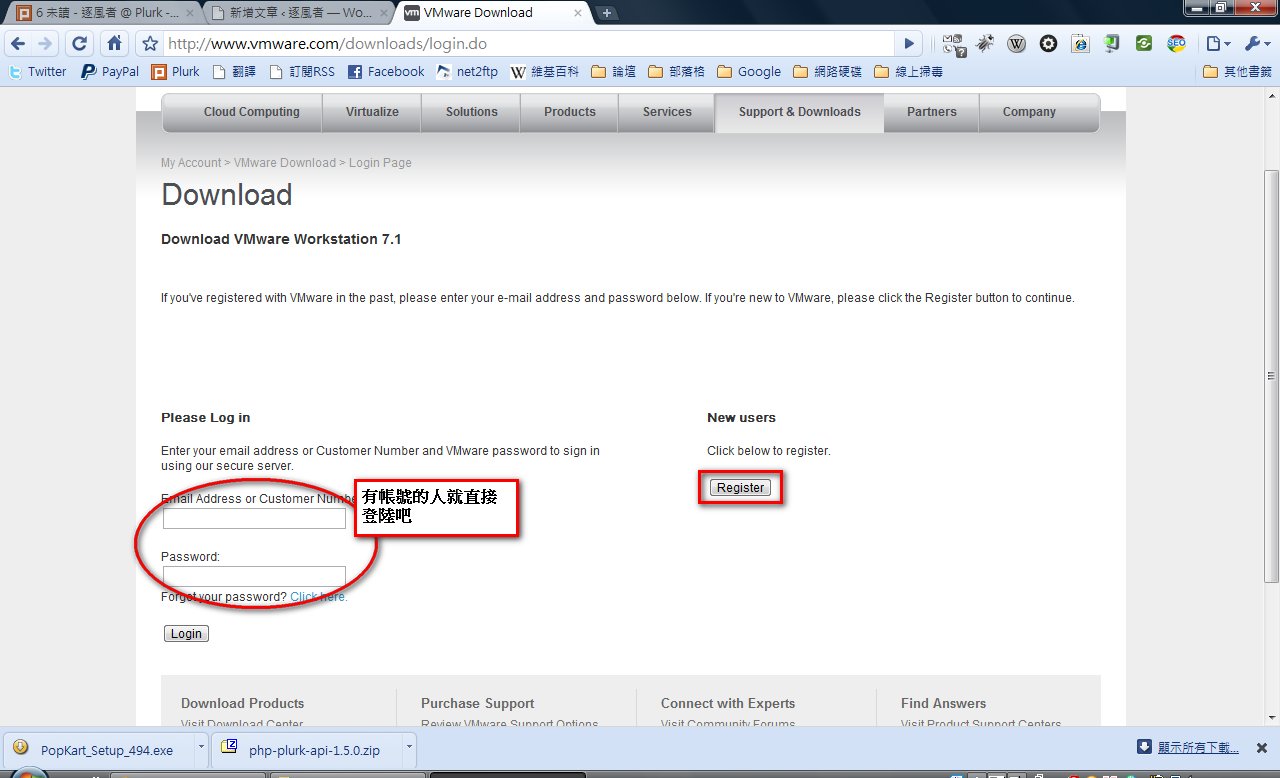Expand the 其他書籤 folder
Image resolution: width=1280 pixels, height=778 pixels.
[x=1237, y=72]
